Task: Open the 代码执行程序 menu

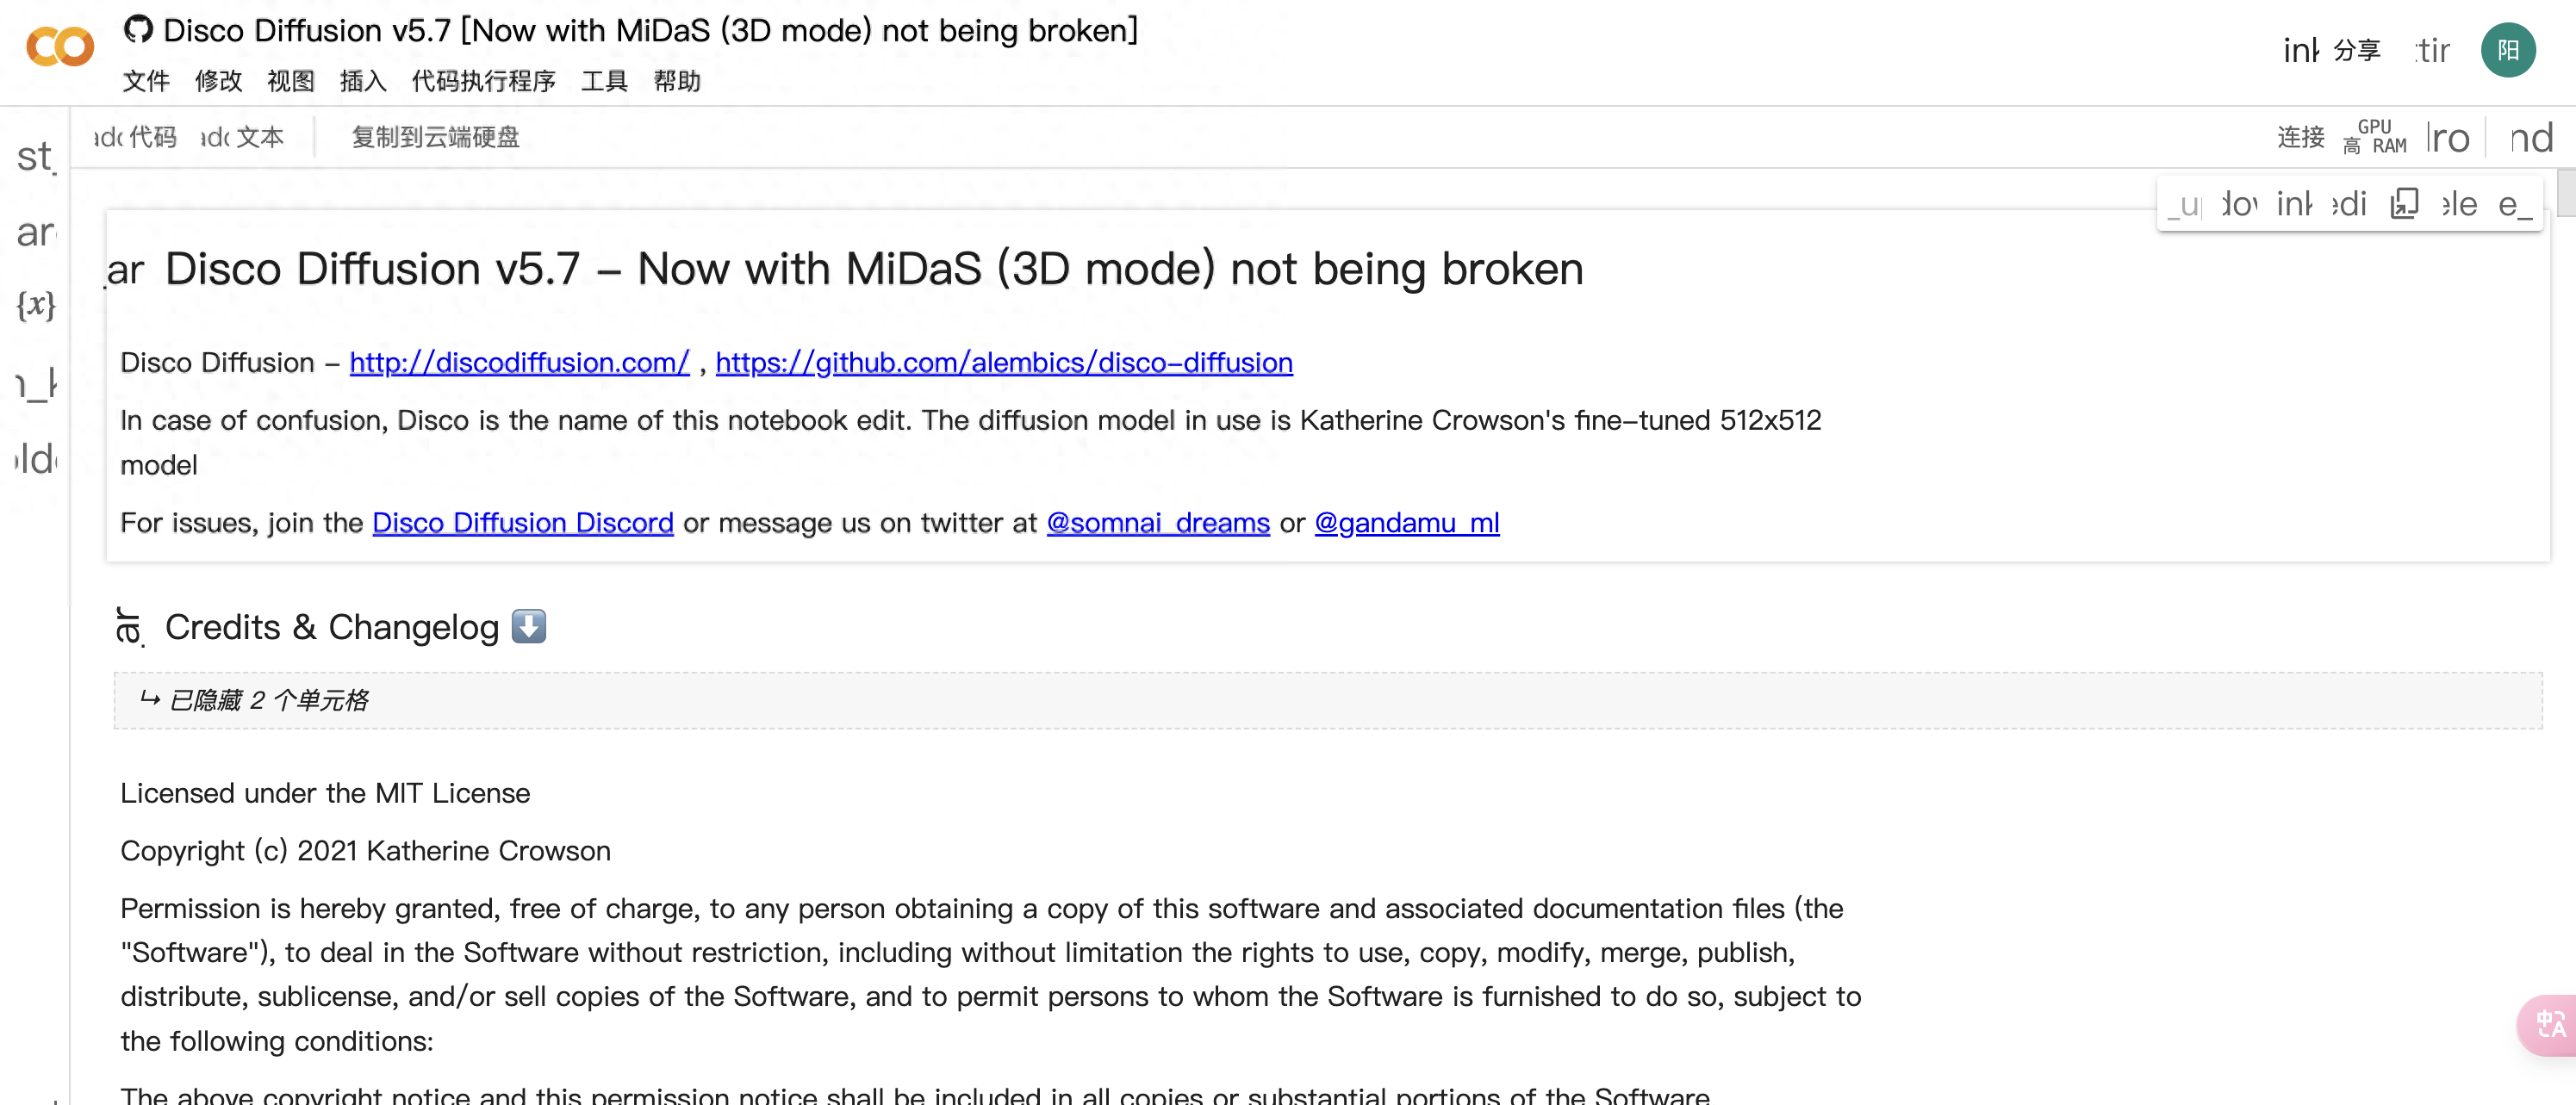Action: [x=483, y=81]
